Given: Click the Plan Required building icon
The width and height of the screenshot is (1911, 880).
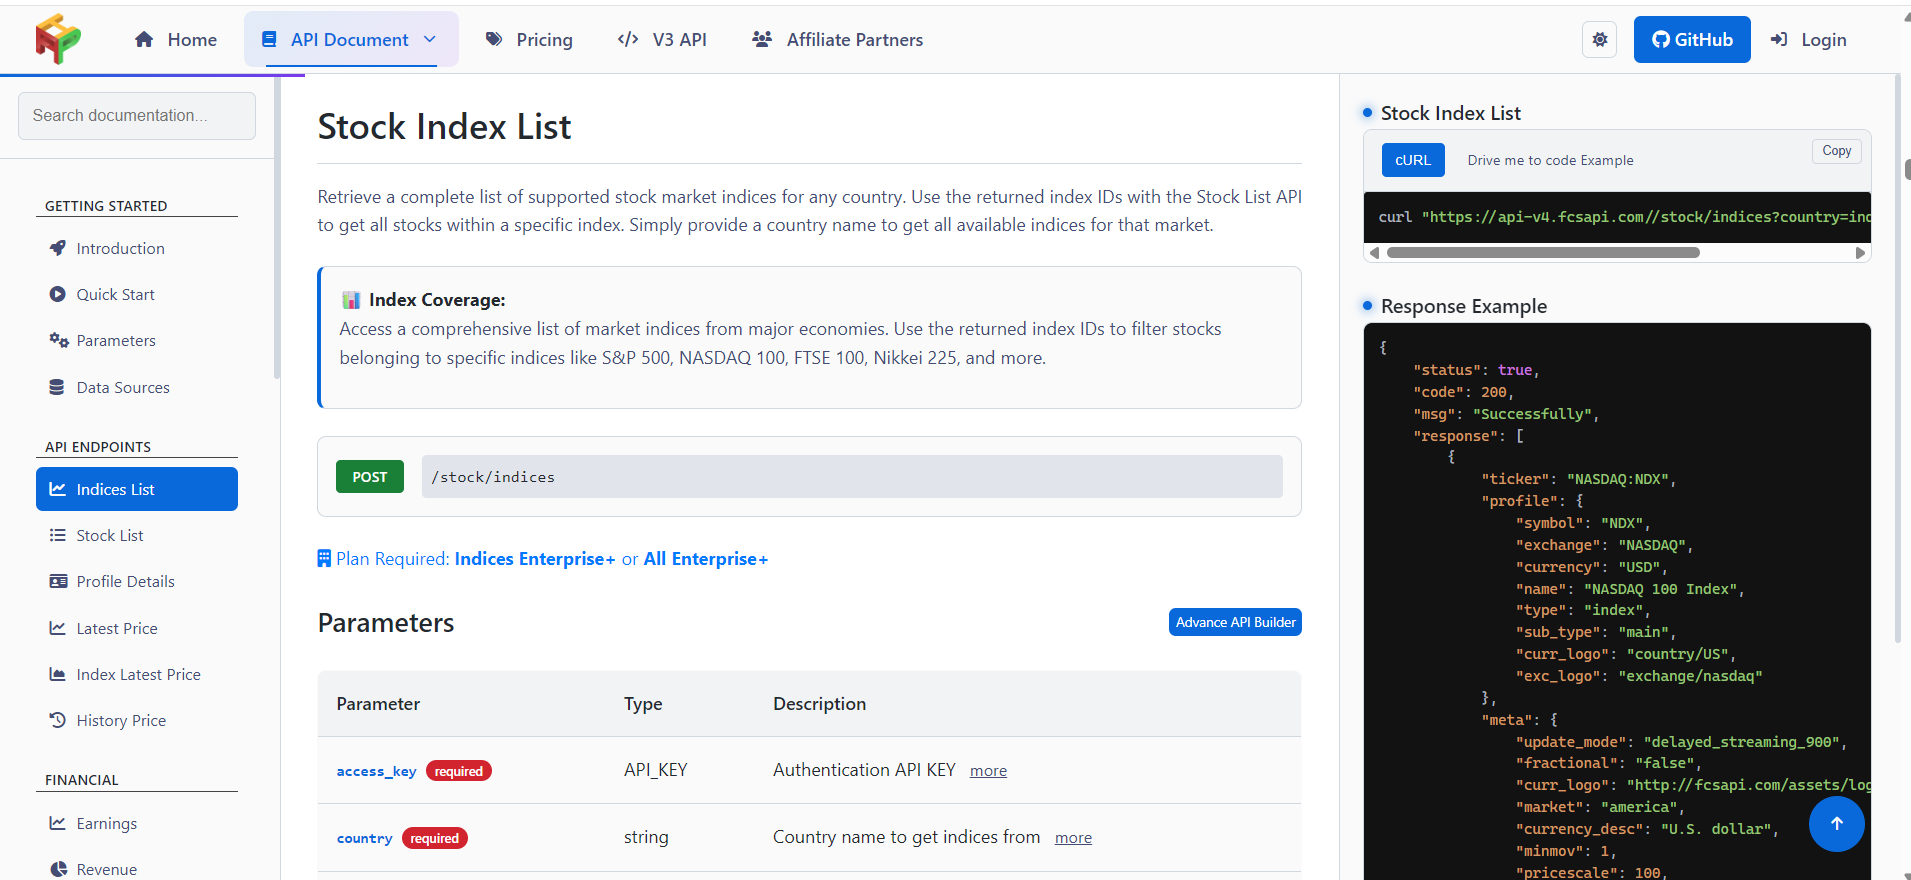Looking at the screenshot, I should coord(324,558).
